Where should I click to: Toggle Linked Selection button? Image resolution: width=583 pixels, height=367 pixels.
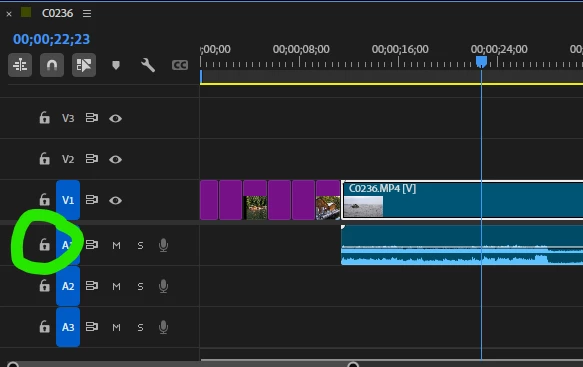pos(84,65)
